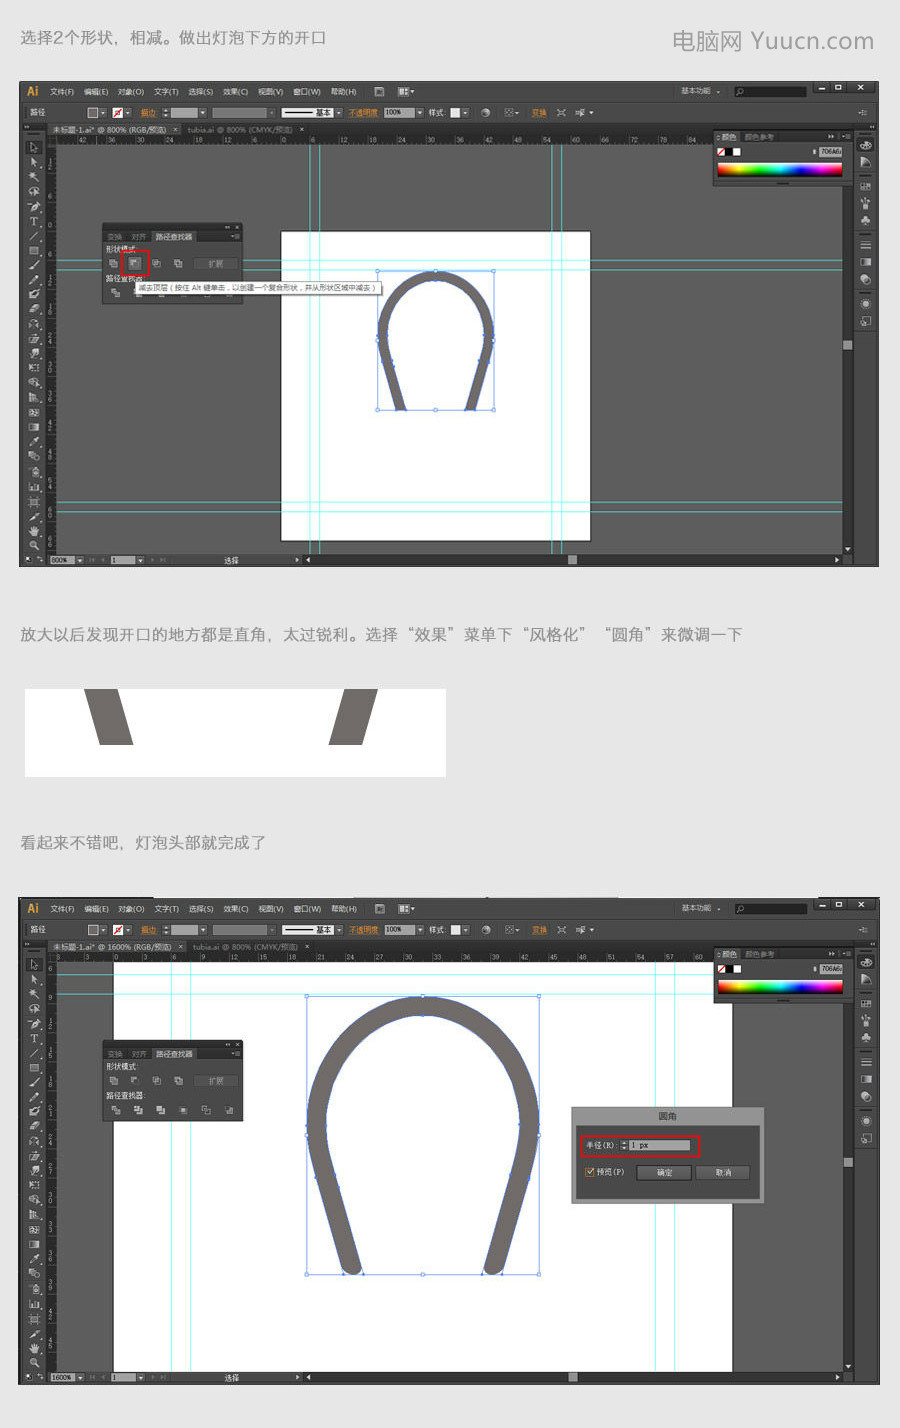900x1428 pixels.
Task: Pick the Hand tool in bottom screenshot
Action: 34,1348
